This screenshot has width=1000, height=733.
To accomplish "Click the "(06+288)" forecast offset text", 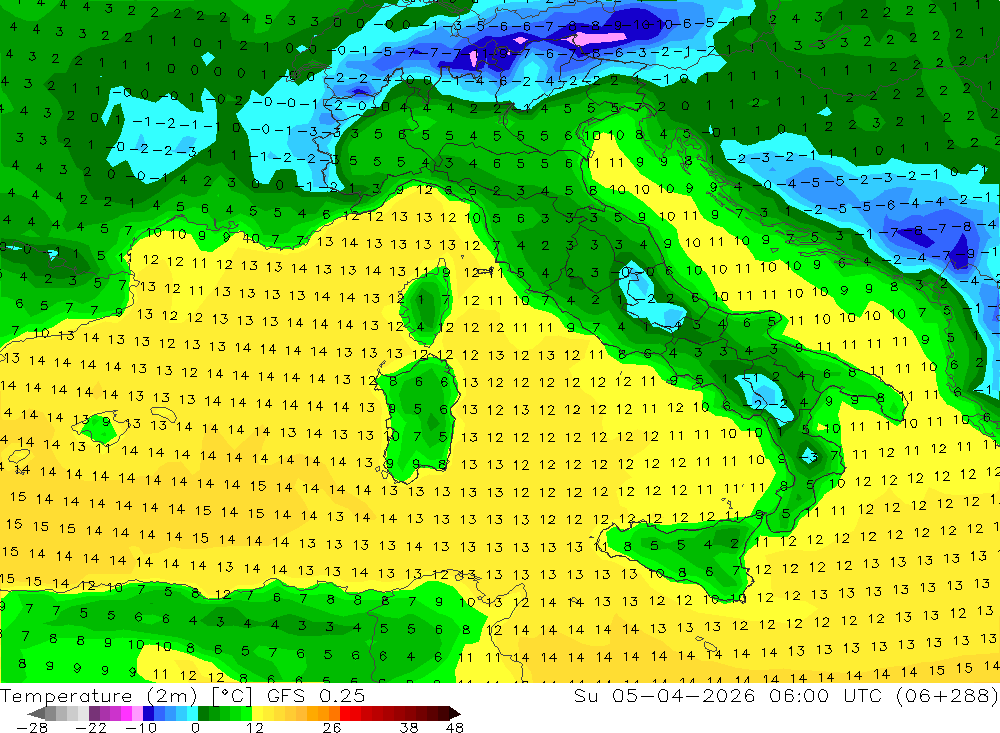I will pos(946,695).
